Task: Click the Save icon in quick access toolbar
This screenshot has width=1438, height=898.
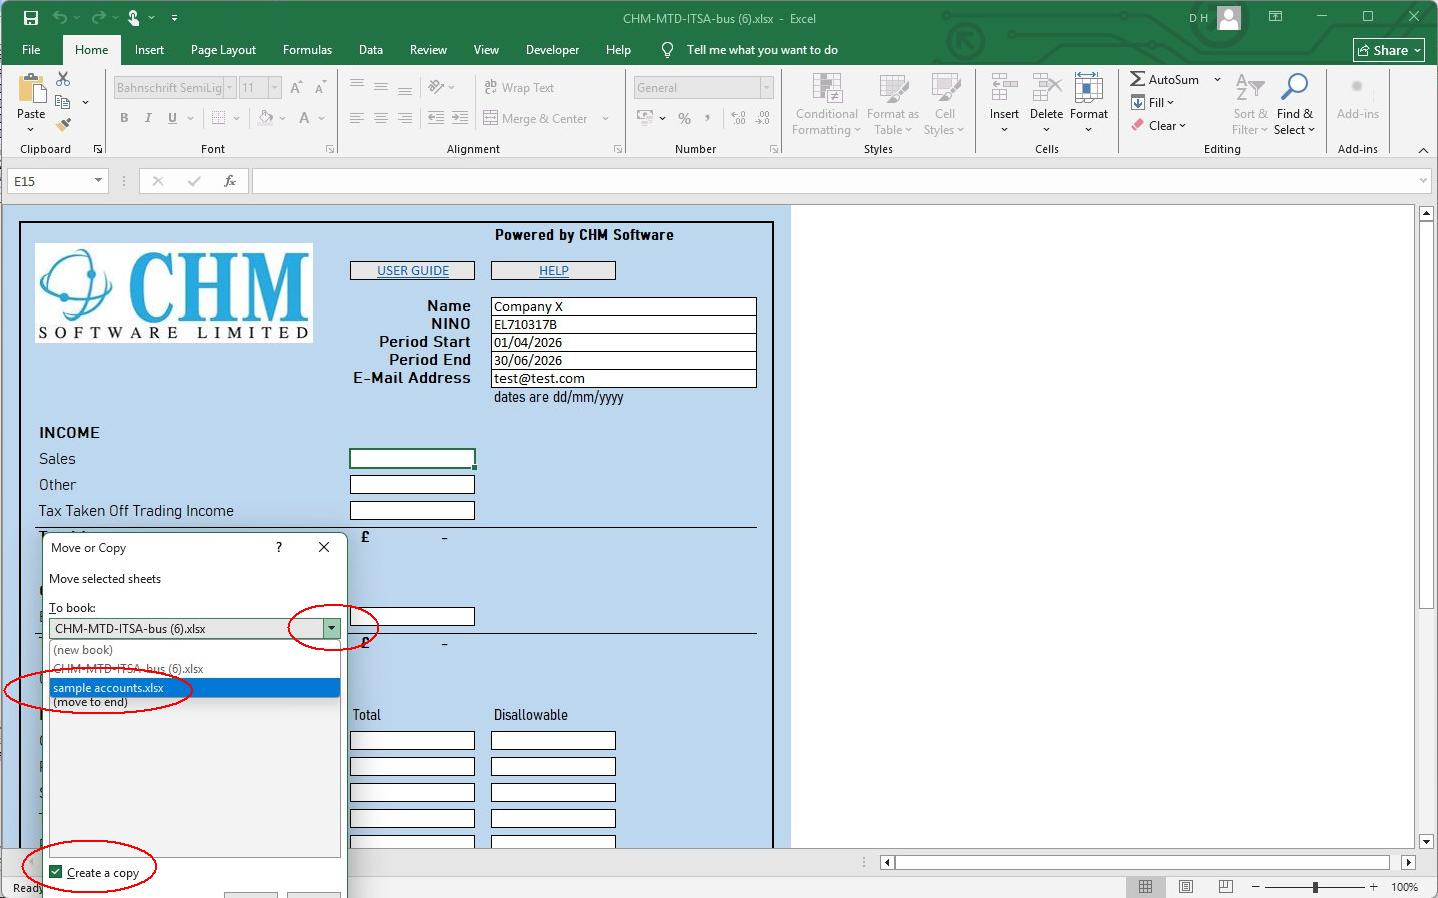Action: (31, 18)
